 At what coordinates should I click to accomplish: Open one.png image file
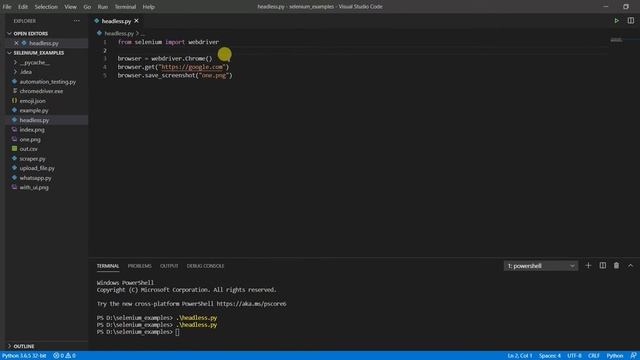point(30,139)
